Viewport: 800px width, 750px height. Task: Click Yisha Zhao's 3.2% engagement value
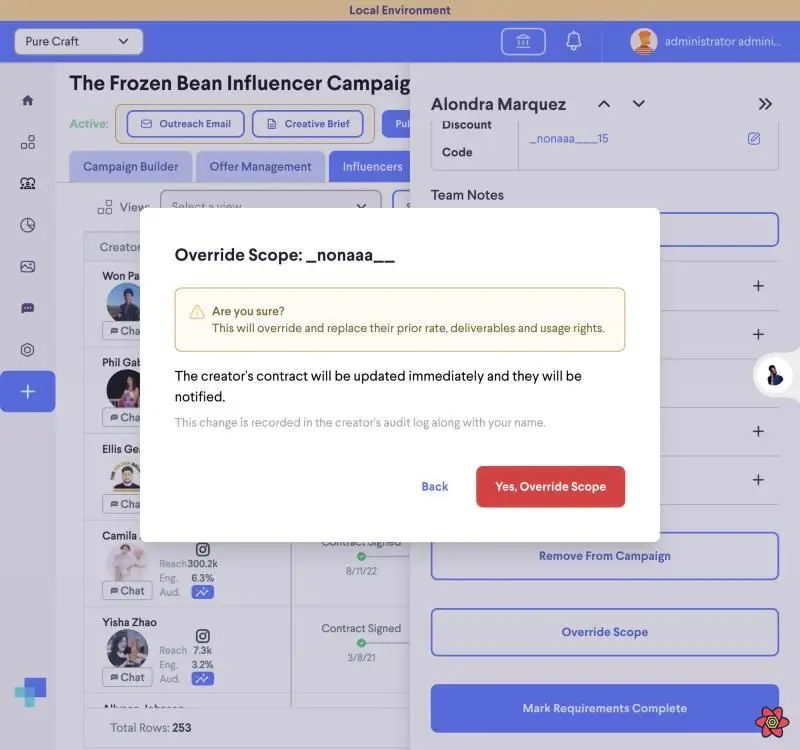[x=202, y=664]
